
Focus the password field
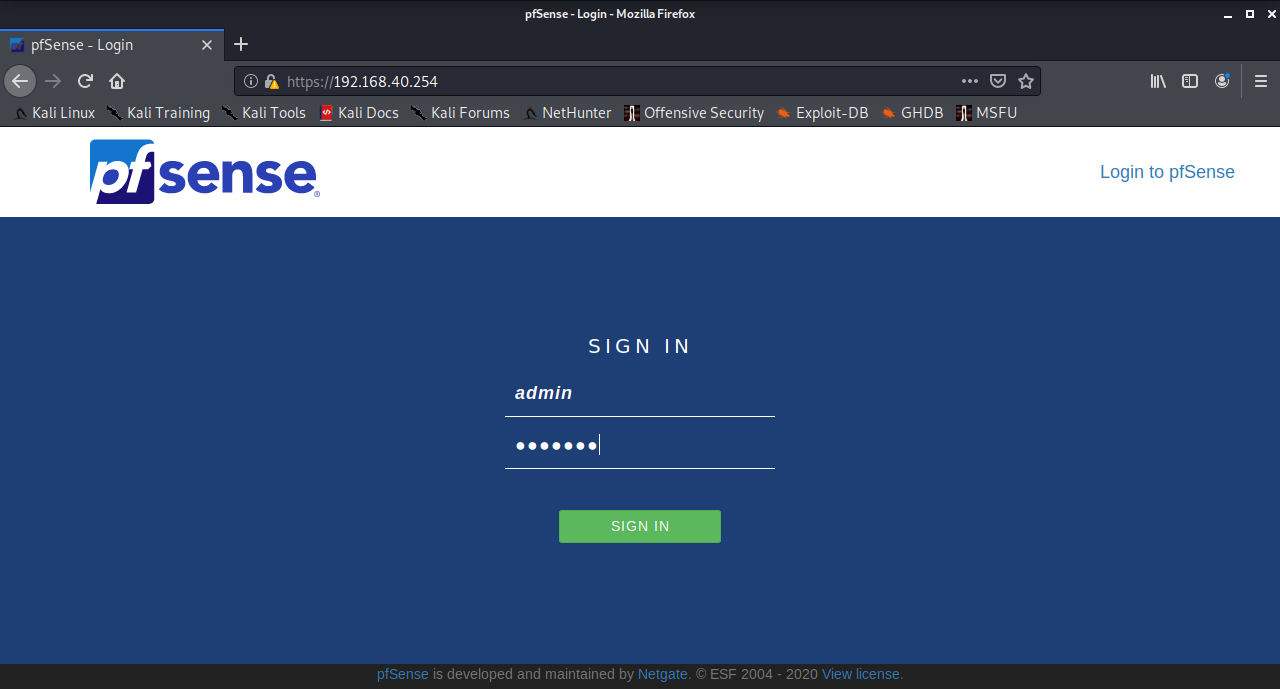tap(640, 446)
